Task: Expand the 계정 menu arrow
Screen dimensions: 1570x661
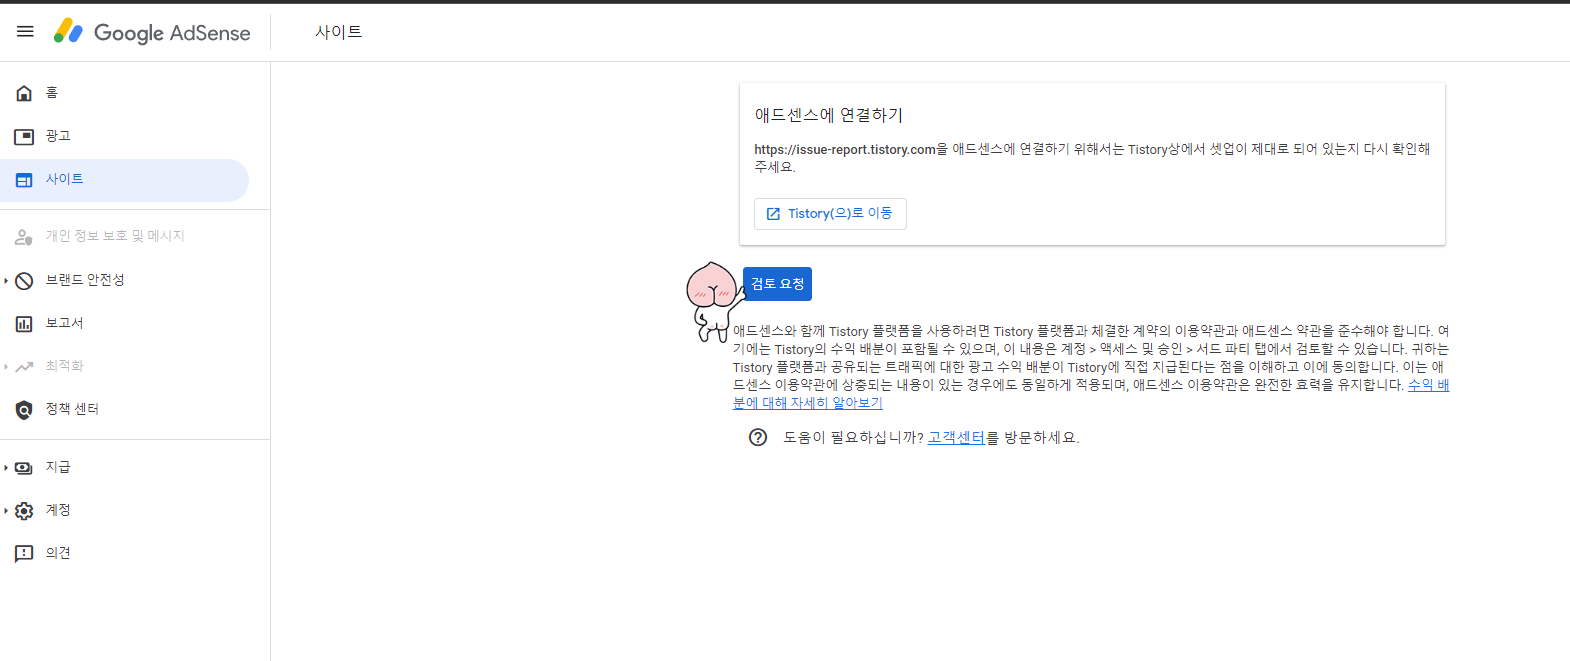Action: pos(6,511)
